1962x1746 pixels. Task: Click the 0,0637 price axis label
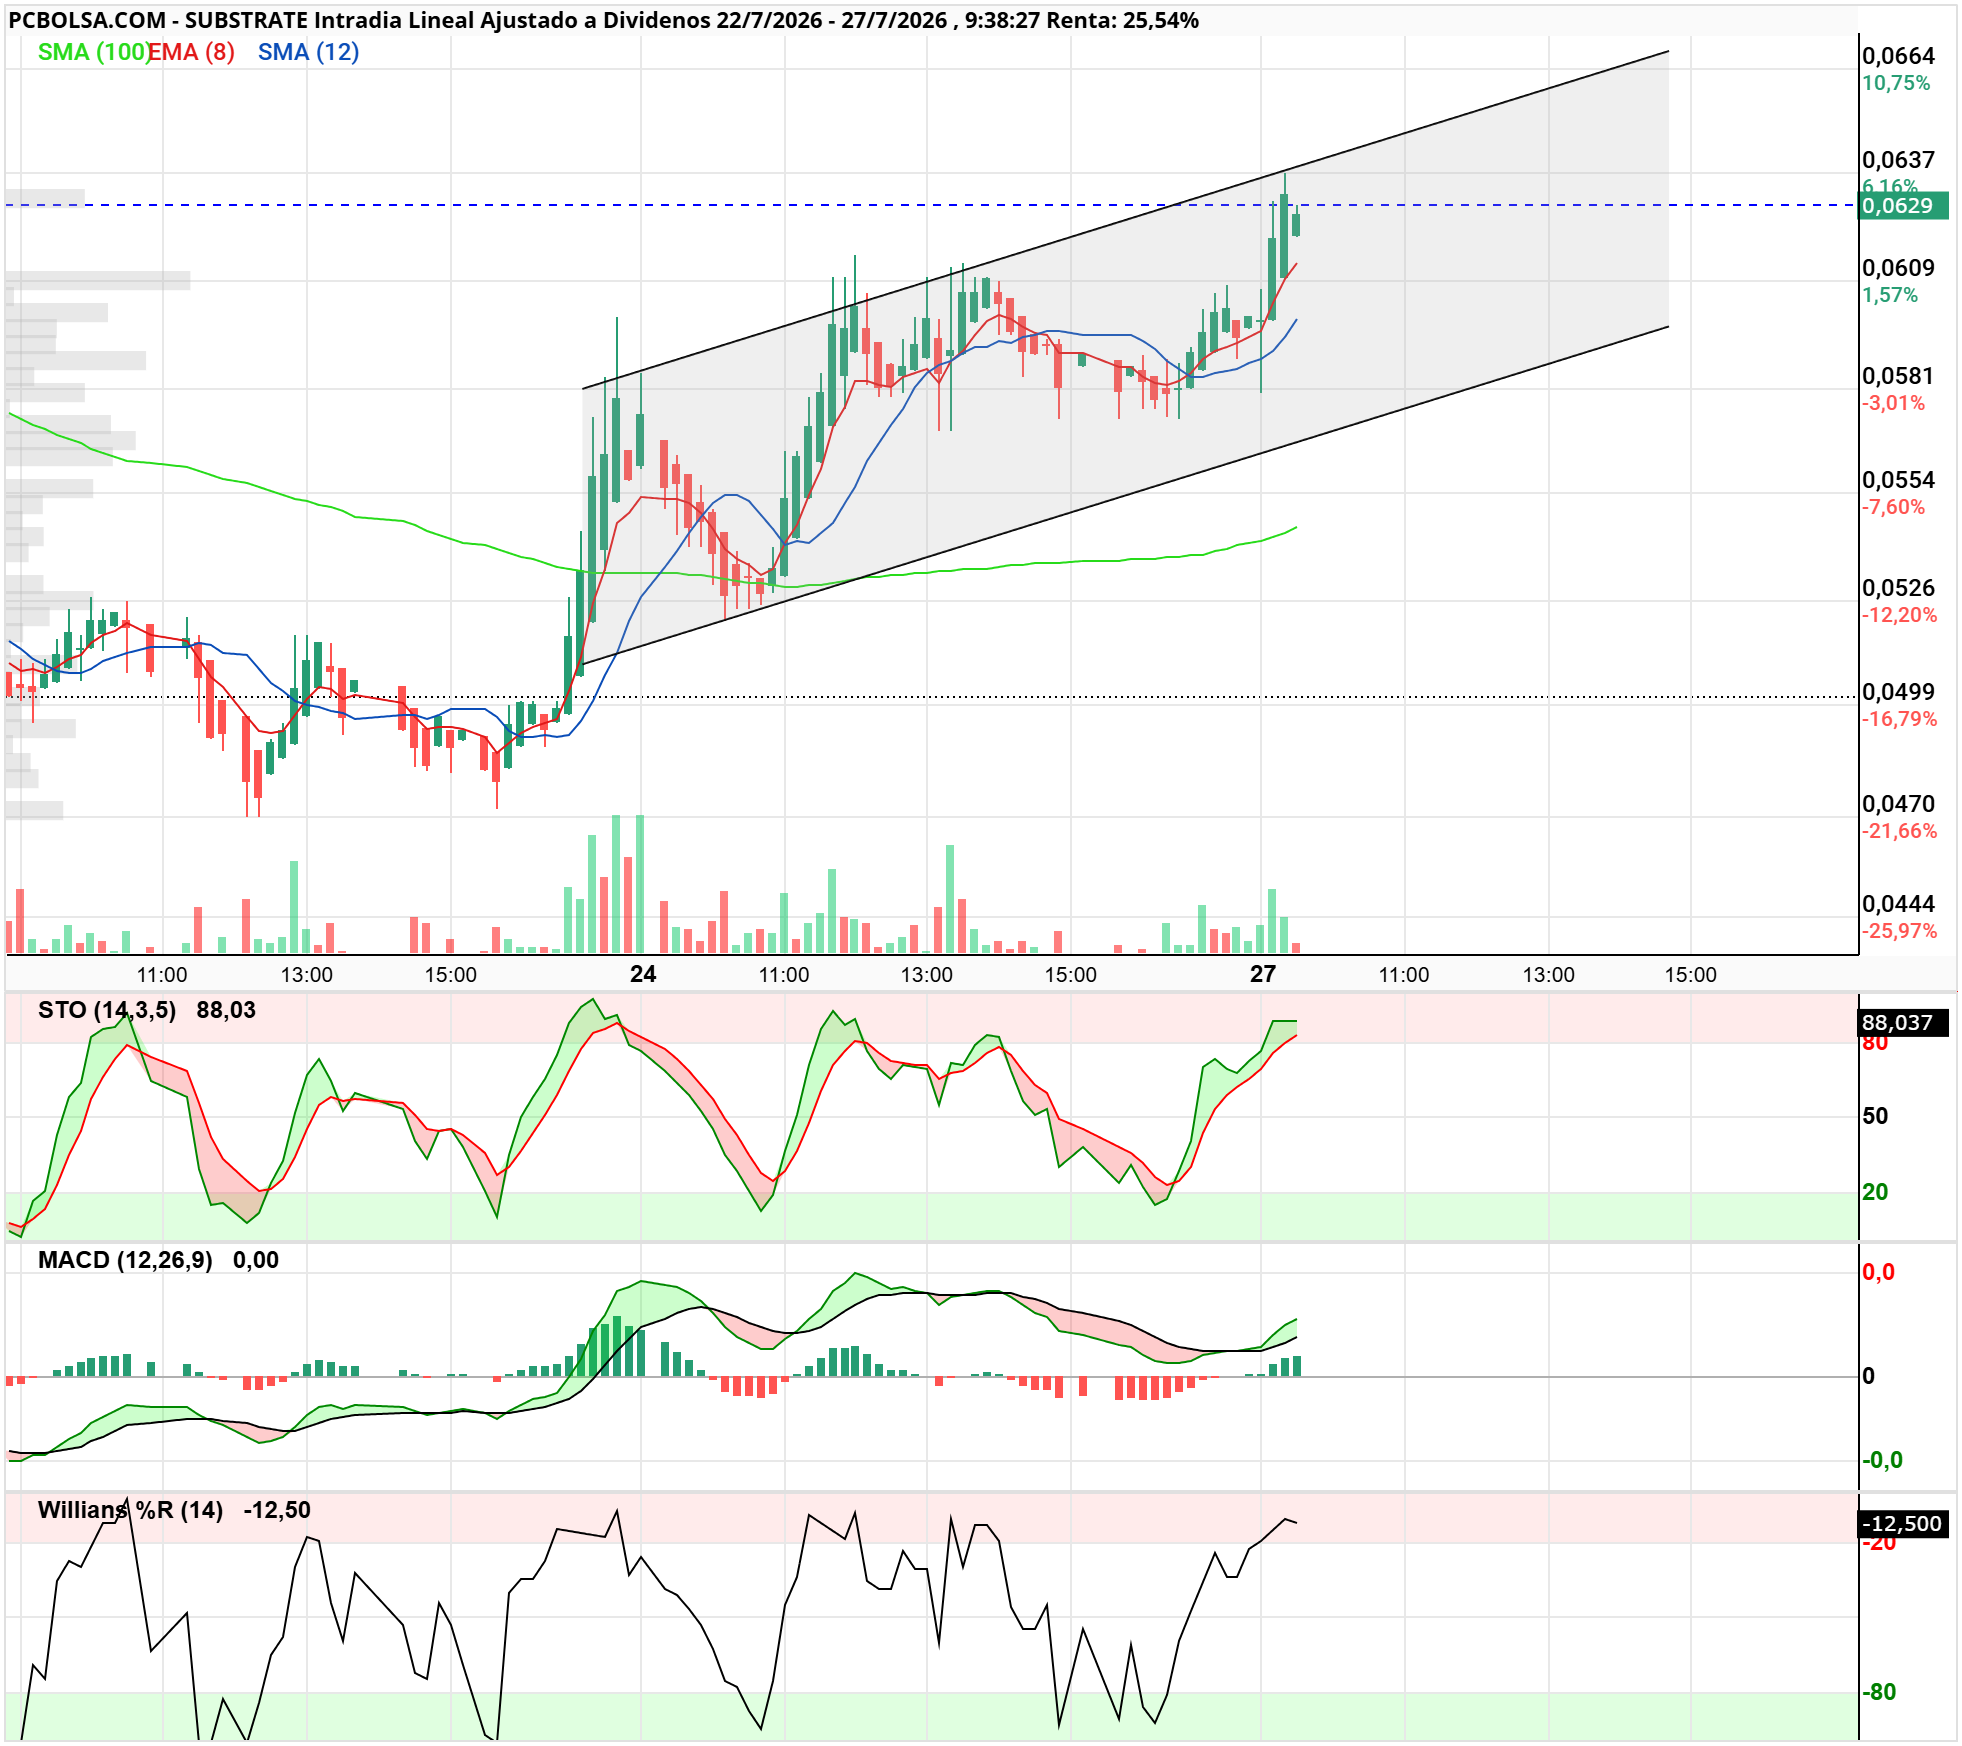1898,160
